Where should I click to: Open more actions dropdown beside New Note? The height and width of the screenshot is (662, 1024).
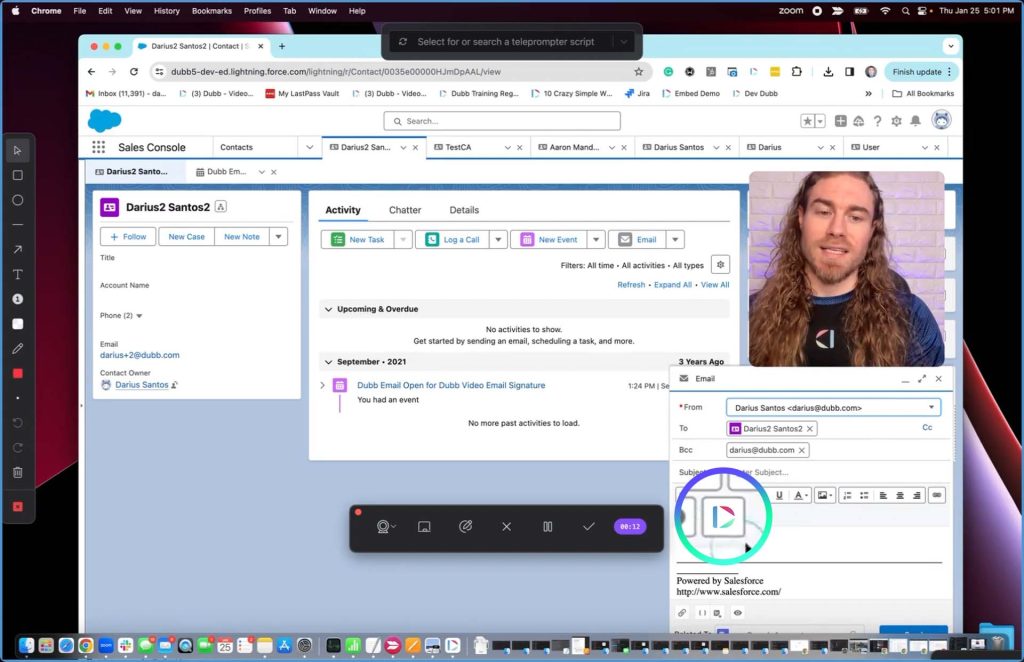pyautogui.click(x=279, y=236)
